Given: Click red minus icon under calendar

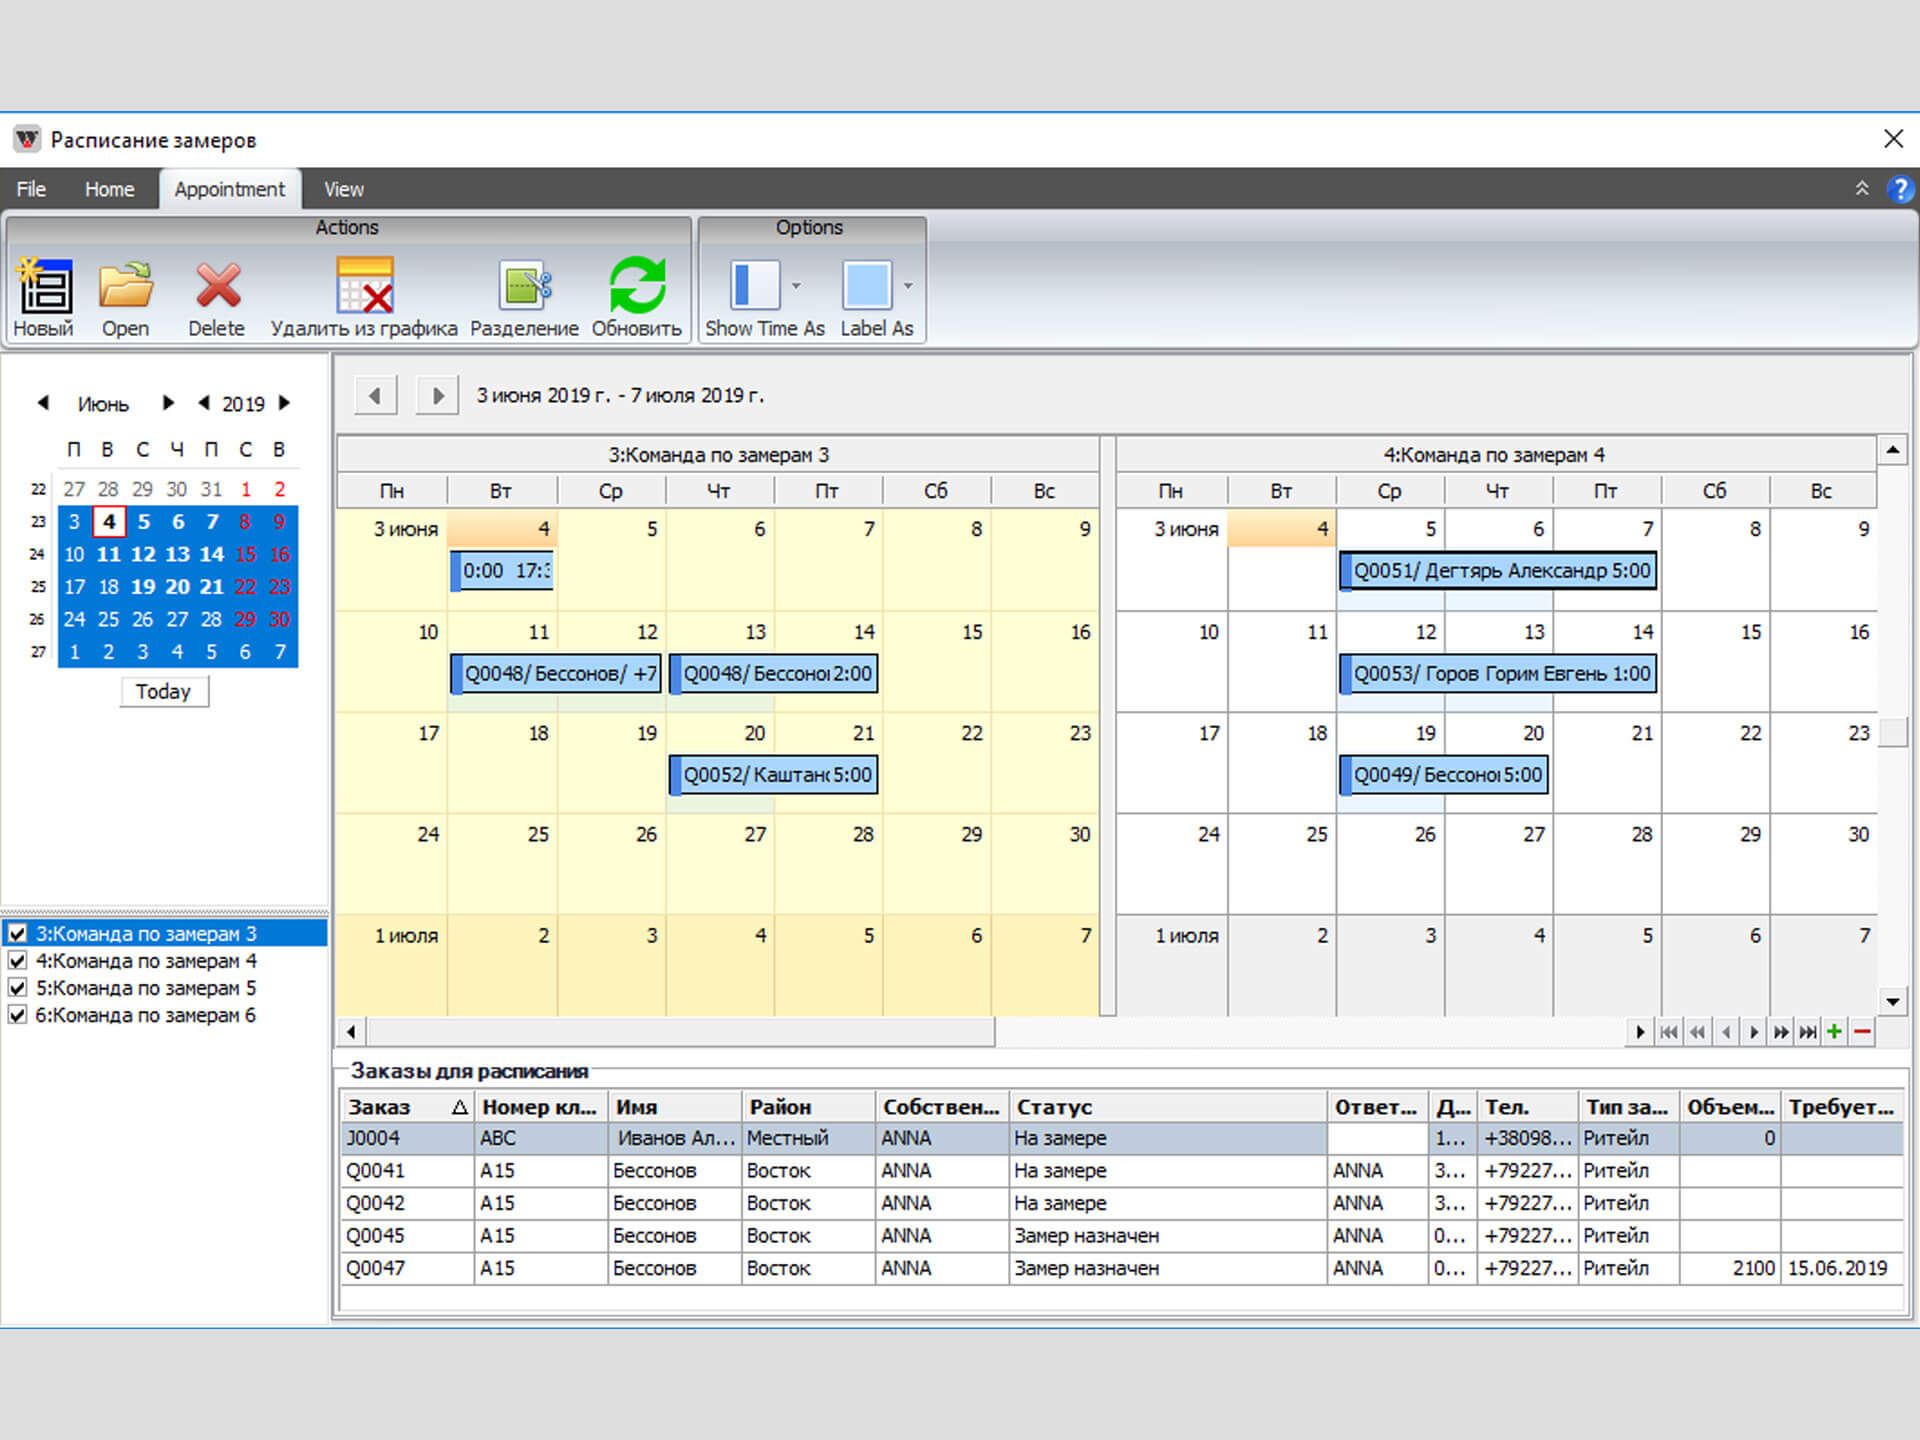Looking at the screenshot, I should (1862, 1032).
